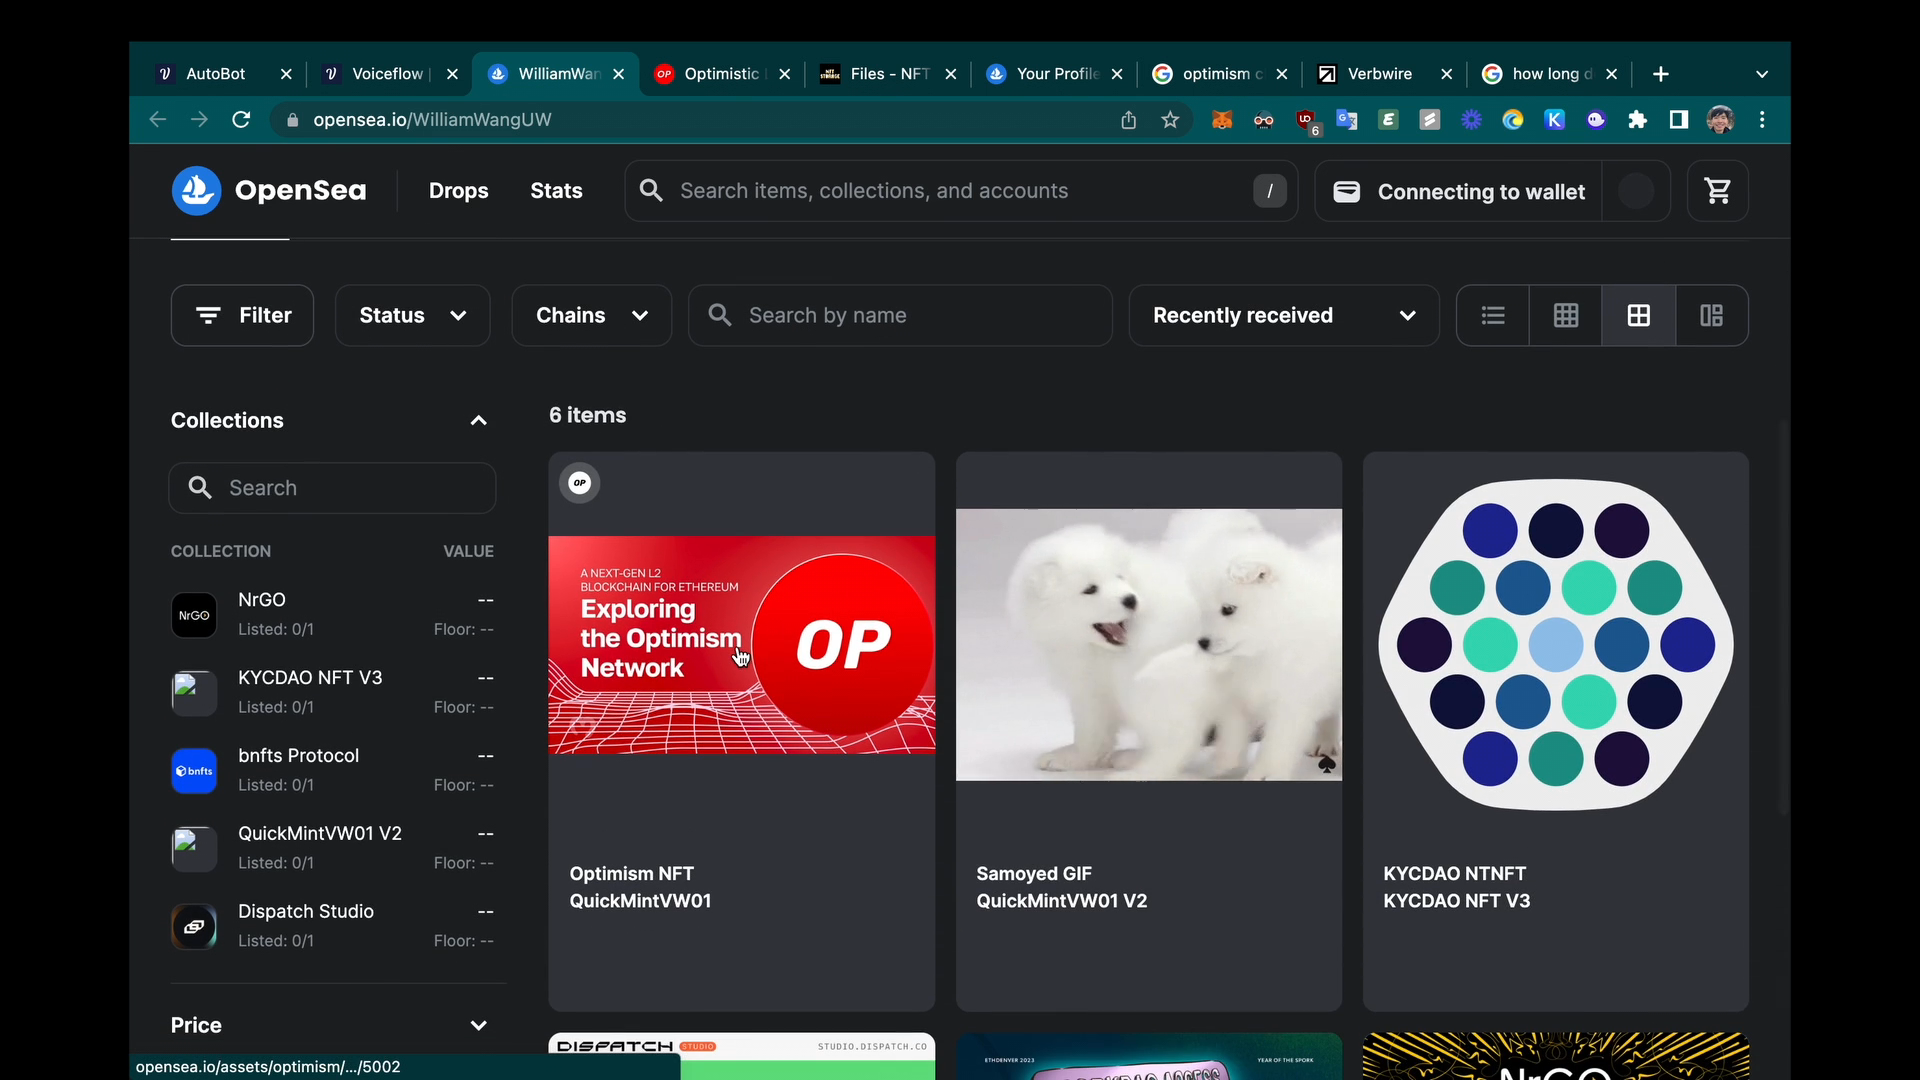Click the uBlock extension icon with badge 6
The image size is (1920, 1080).
pos(1307,121)
